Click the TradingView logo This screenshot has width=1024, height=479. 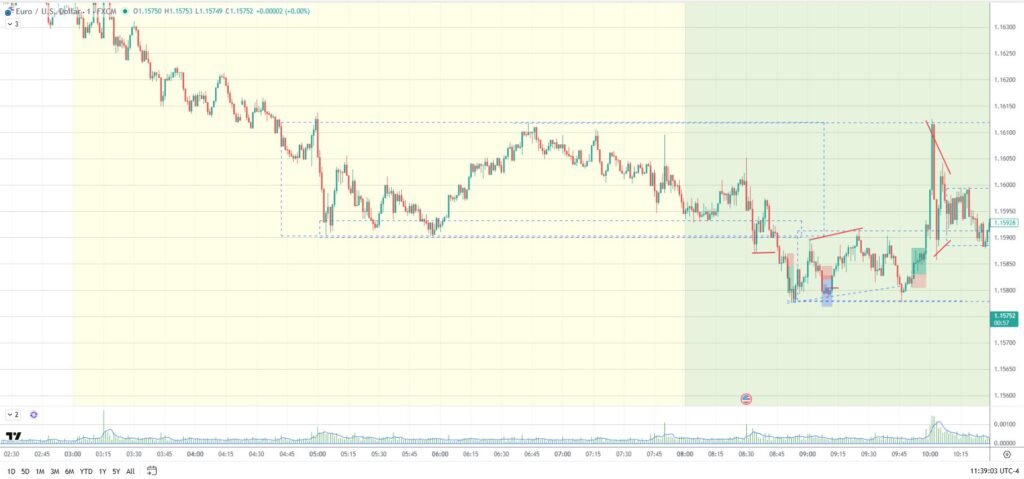(x=13, y=436)
